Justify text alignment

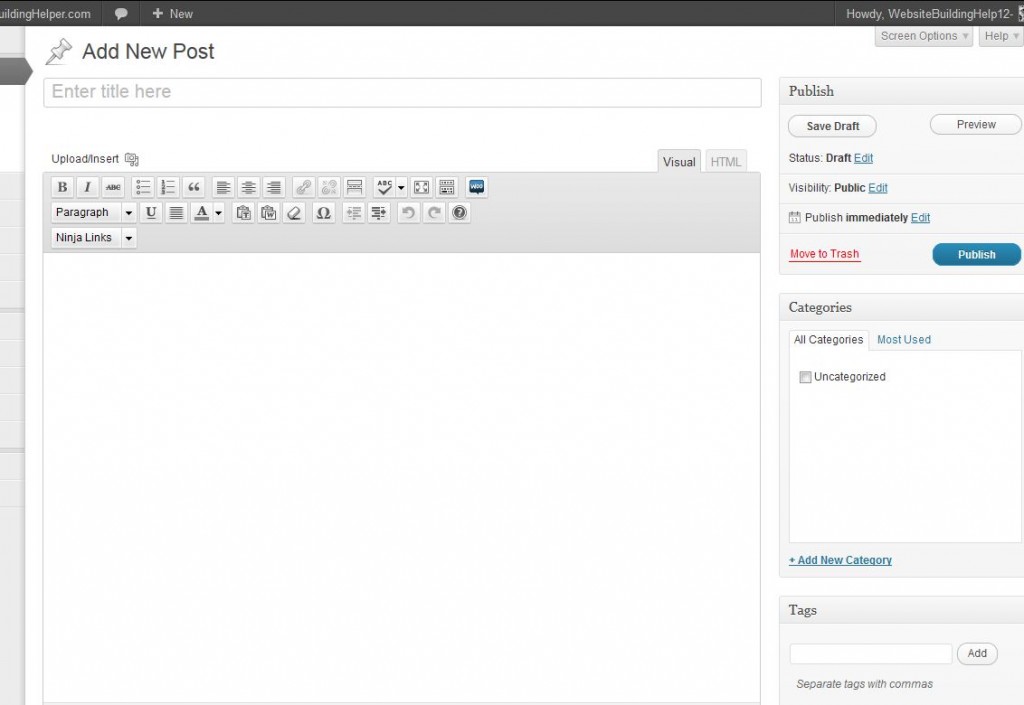[176, 213]
